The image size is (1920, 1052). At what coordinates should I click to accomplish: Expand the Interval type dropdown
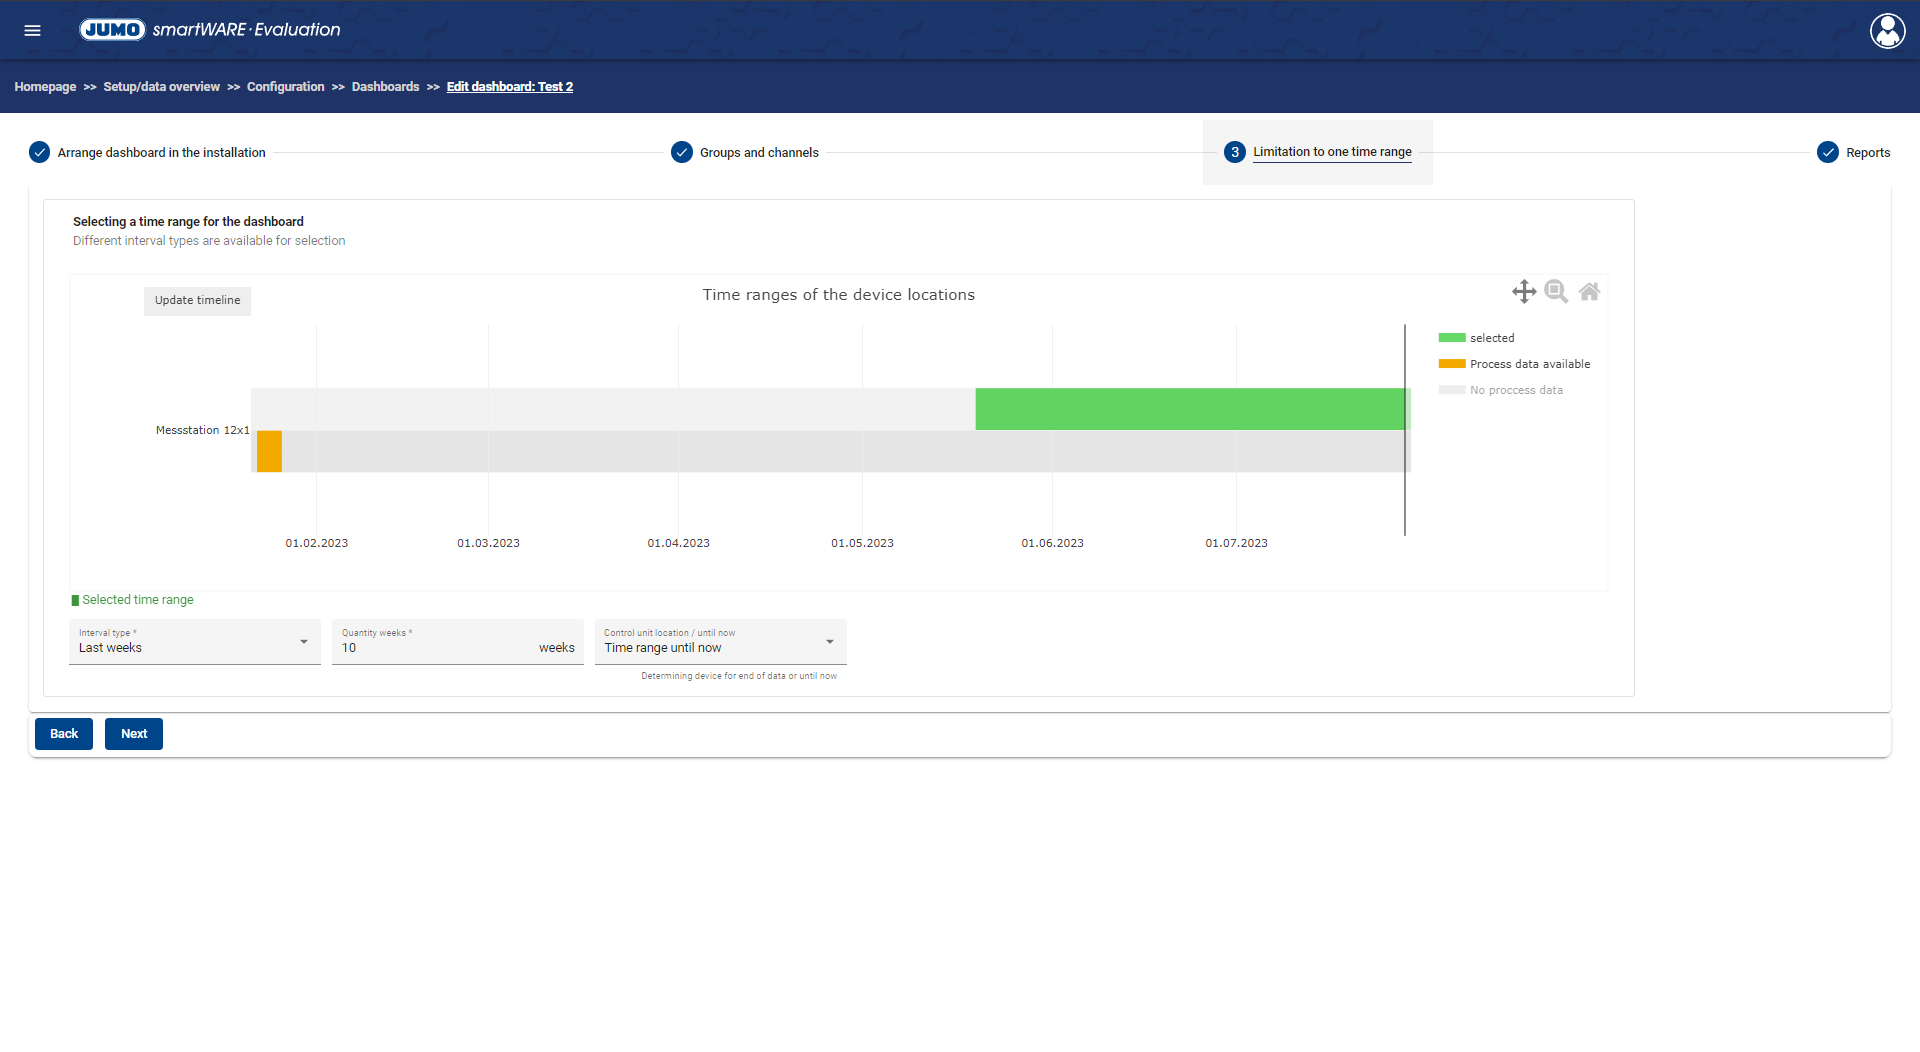pyautogui.click(x=195, y=642)
